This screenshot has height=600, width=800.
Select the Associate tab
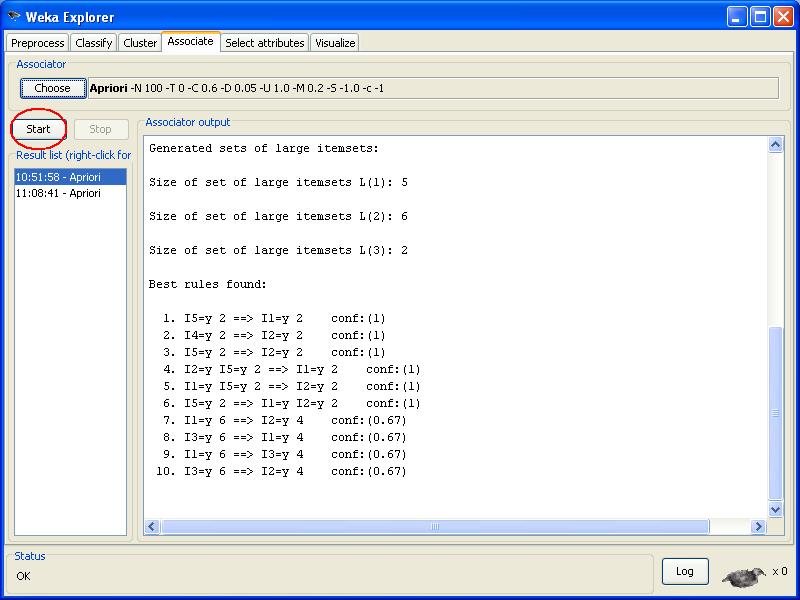tap(190, 42)
